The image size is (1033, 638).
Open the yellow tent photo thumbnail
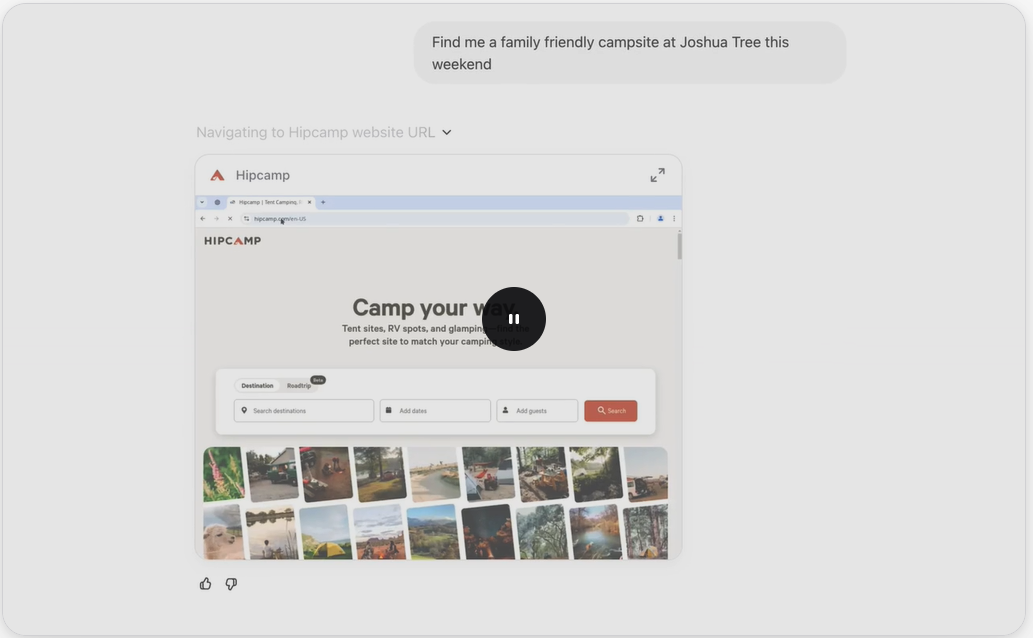pos(326,532)
